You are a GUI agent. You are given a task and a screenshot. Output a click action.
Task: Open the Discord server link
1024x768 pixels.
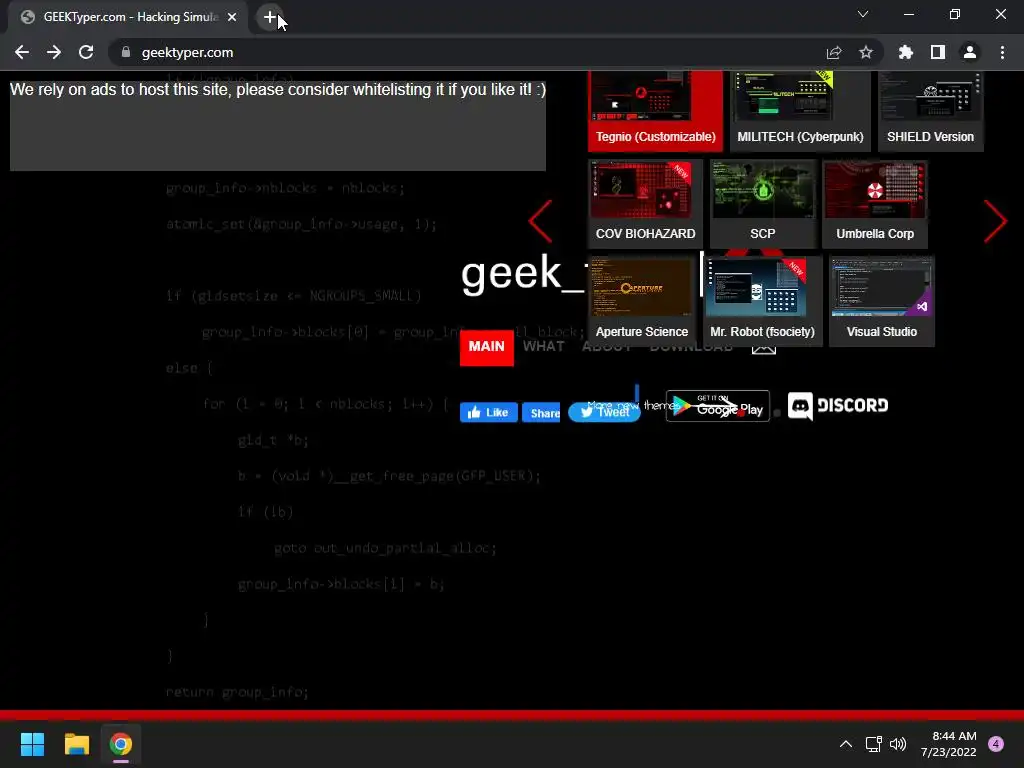coord(838,406)
